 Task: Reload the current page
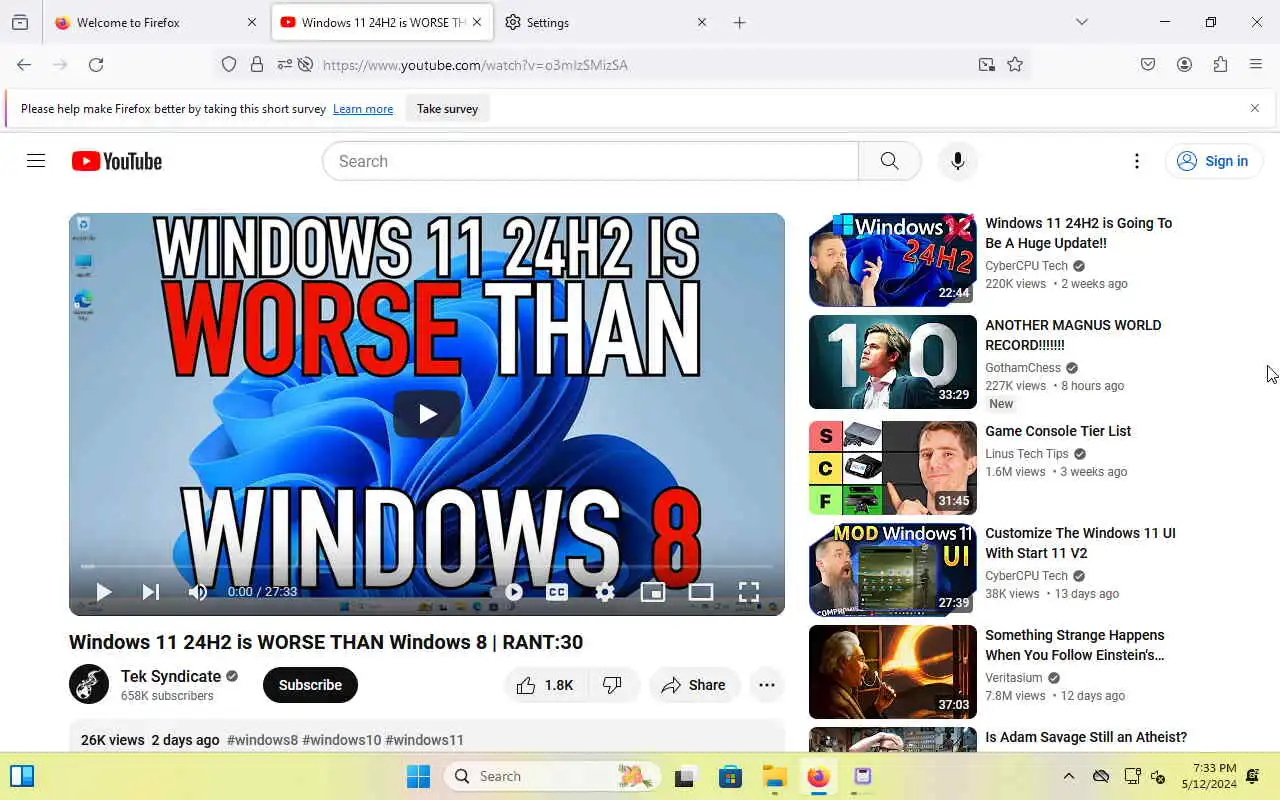(96, 65)
